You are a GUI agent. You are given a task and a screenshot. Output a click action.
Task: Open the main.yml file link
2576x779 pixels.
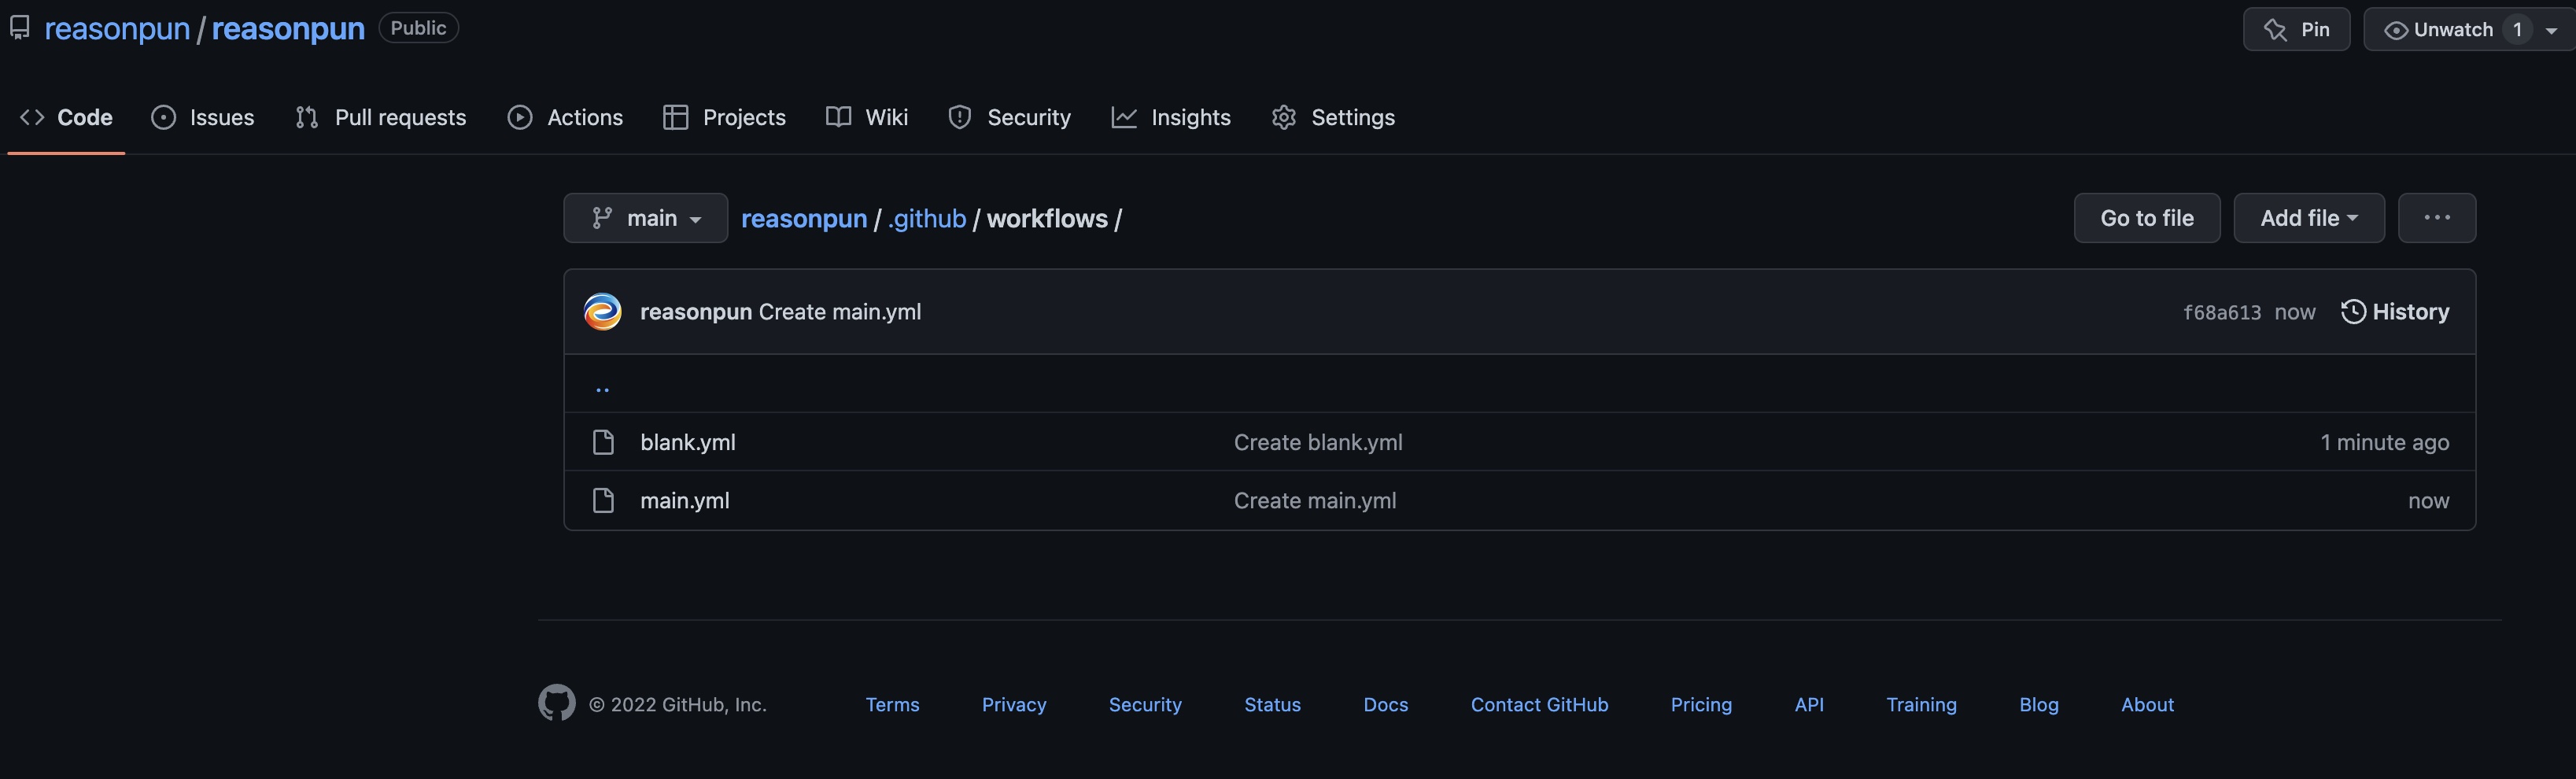[684, 500]
